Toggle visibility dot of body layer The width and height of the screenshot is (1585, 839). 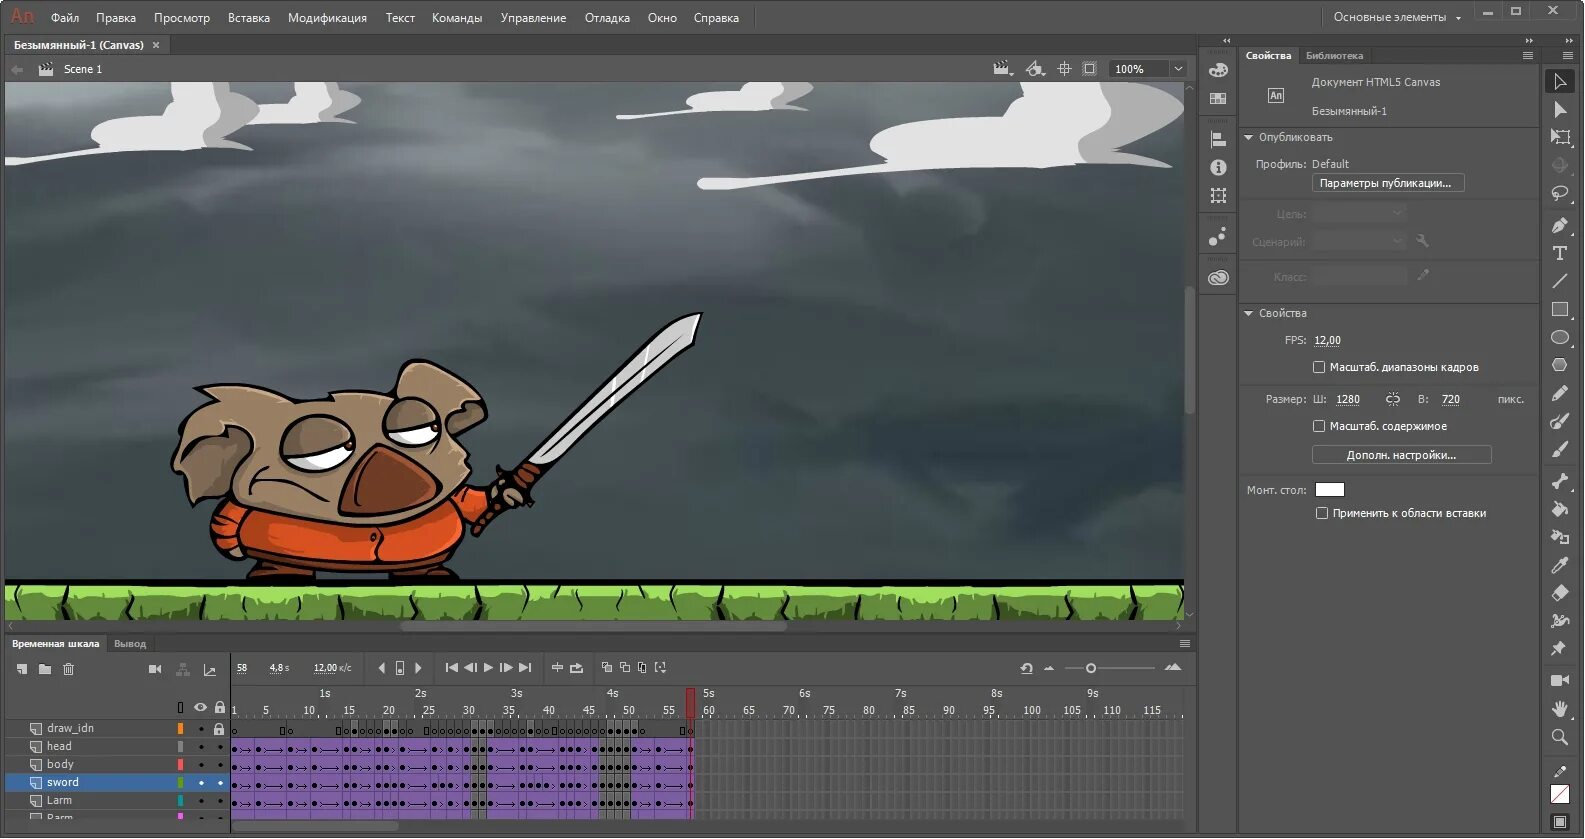coord(201,765)
